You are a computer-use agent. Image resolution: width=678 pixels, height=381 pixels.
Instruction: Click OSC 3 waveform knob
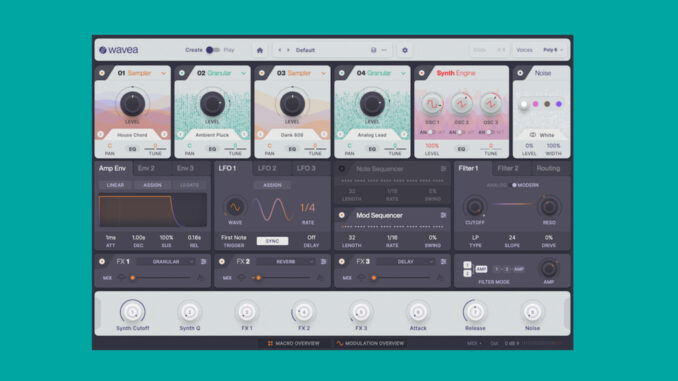coord(491,104)
